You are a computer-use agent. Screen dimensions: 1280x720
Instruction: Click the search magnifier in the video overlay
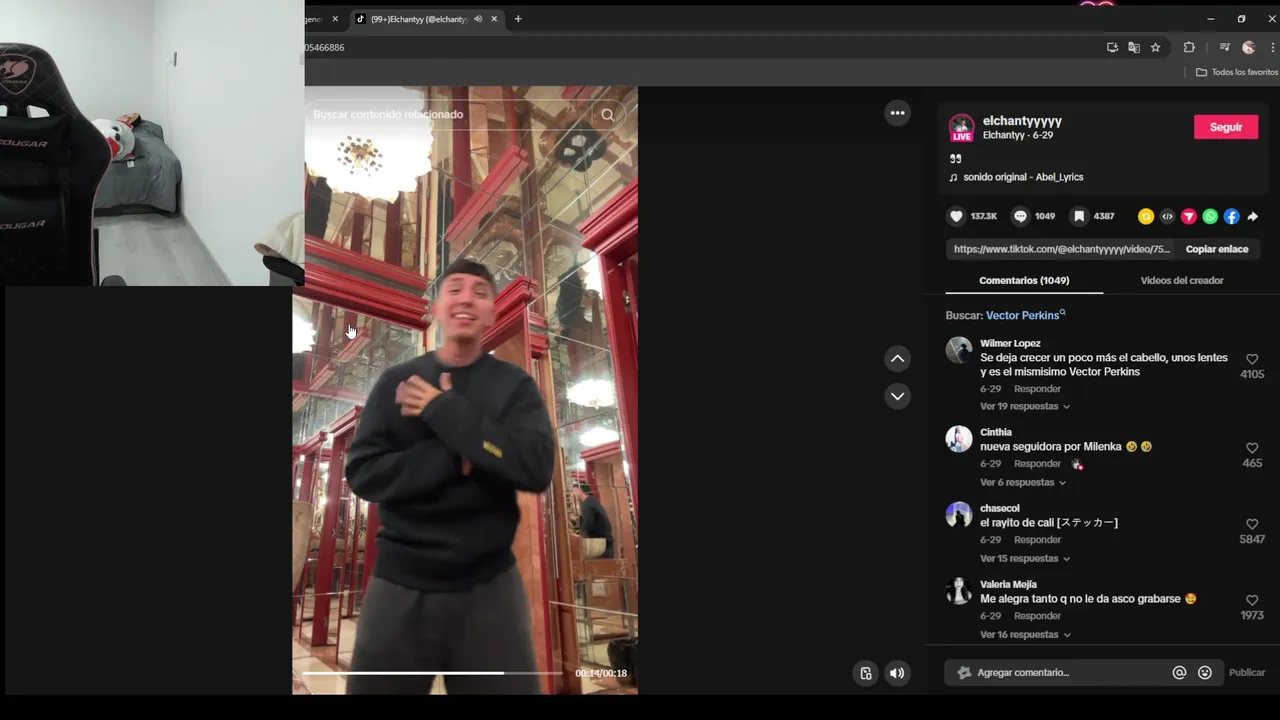click(607, 114)
